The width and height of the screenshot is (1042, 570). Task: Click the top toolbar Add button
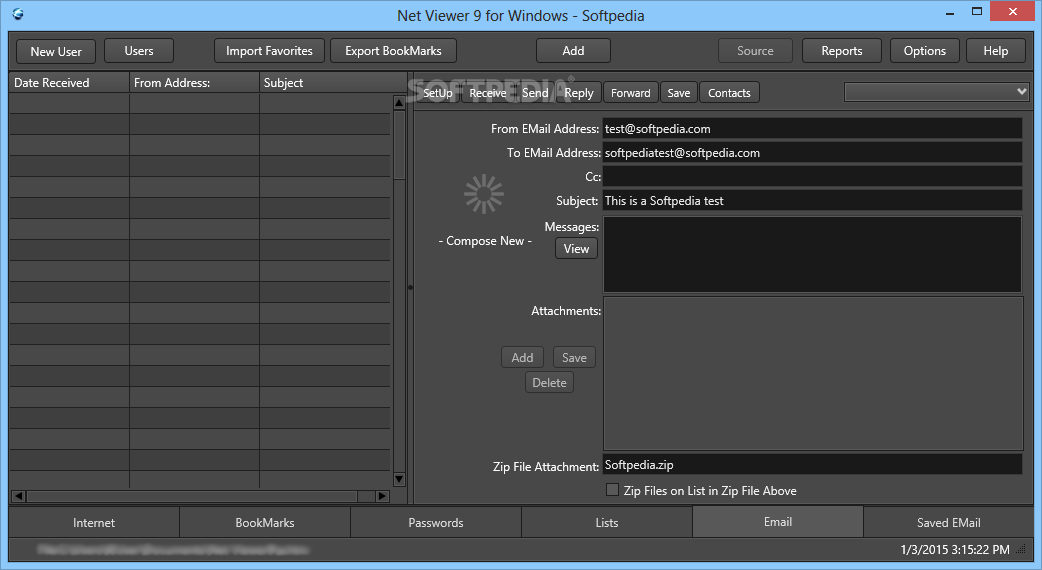coord(573,50)
